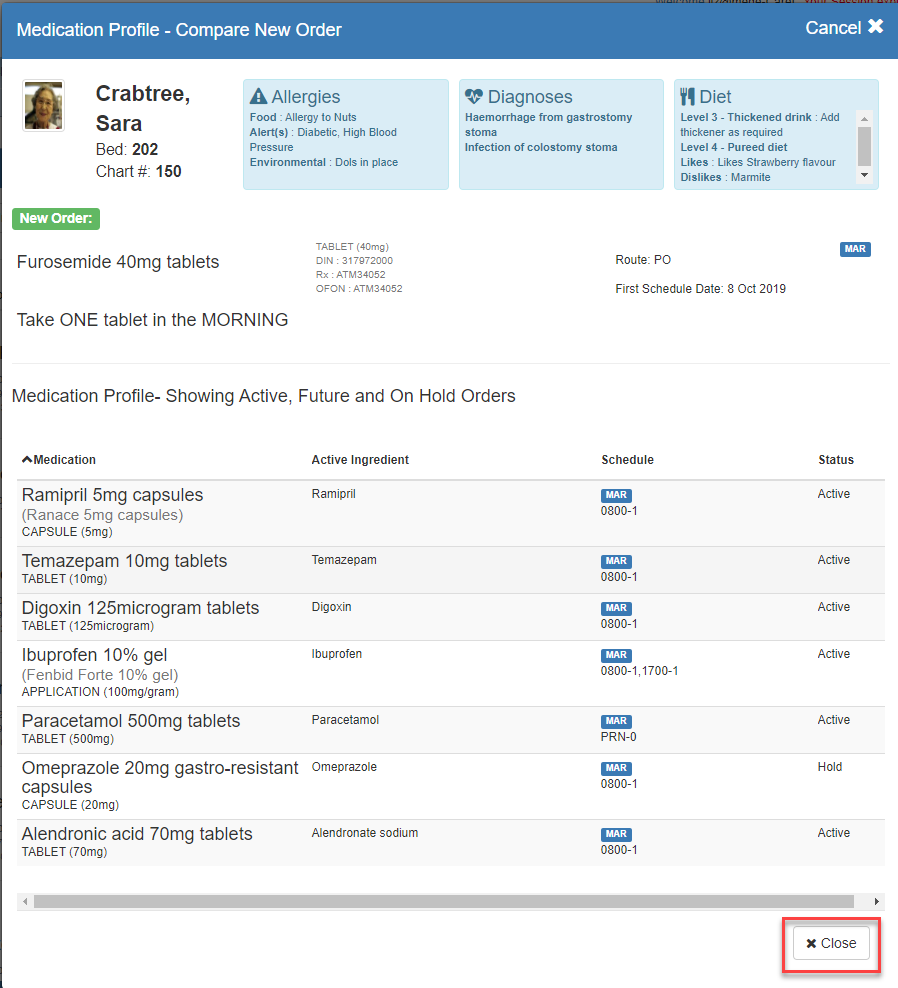
Task: Click the horizontal scrollbar left arrow
Action: tap(26, 902)
